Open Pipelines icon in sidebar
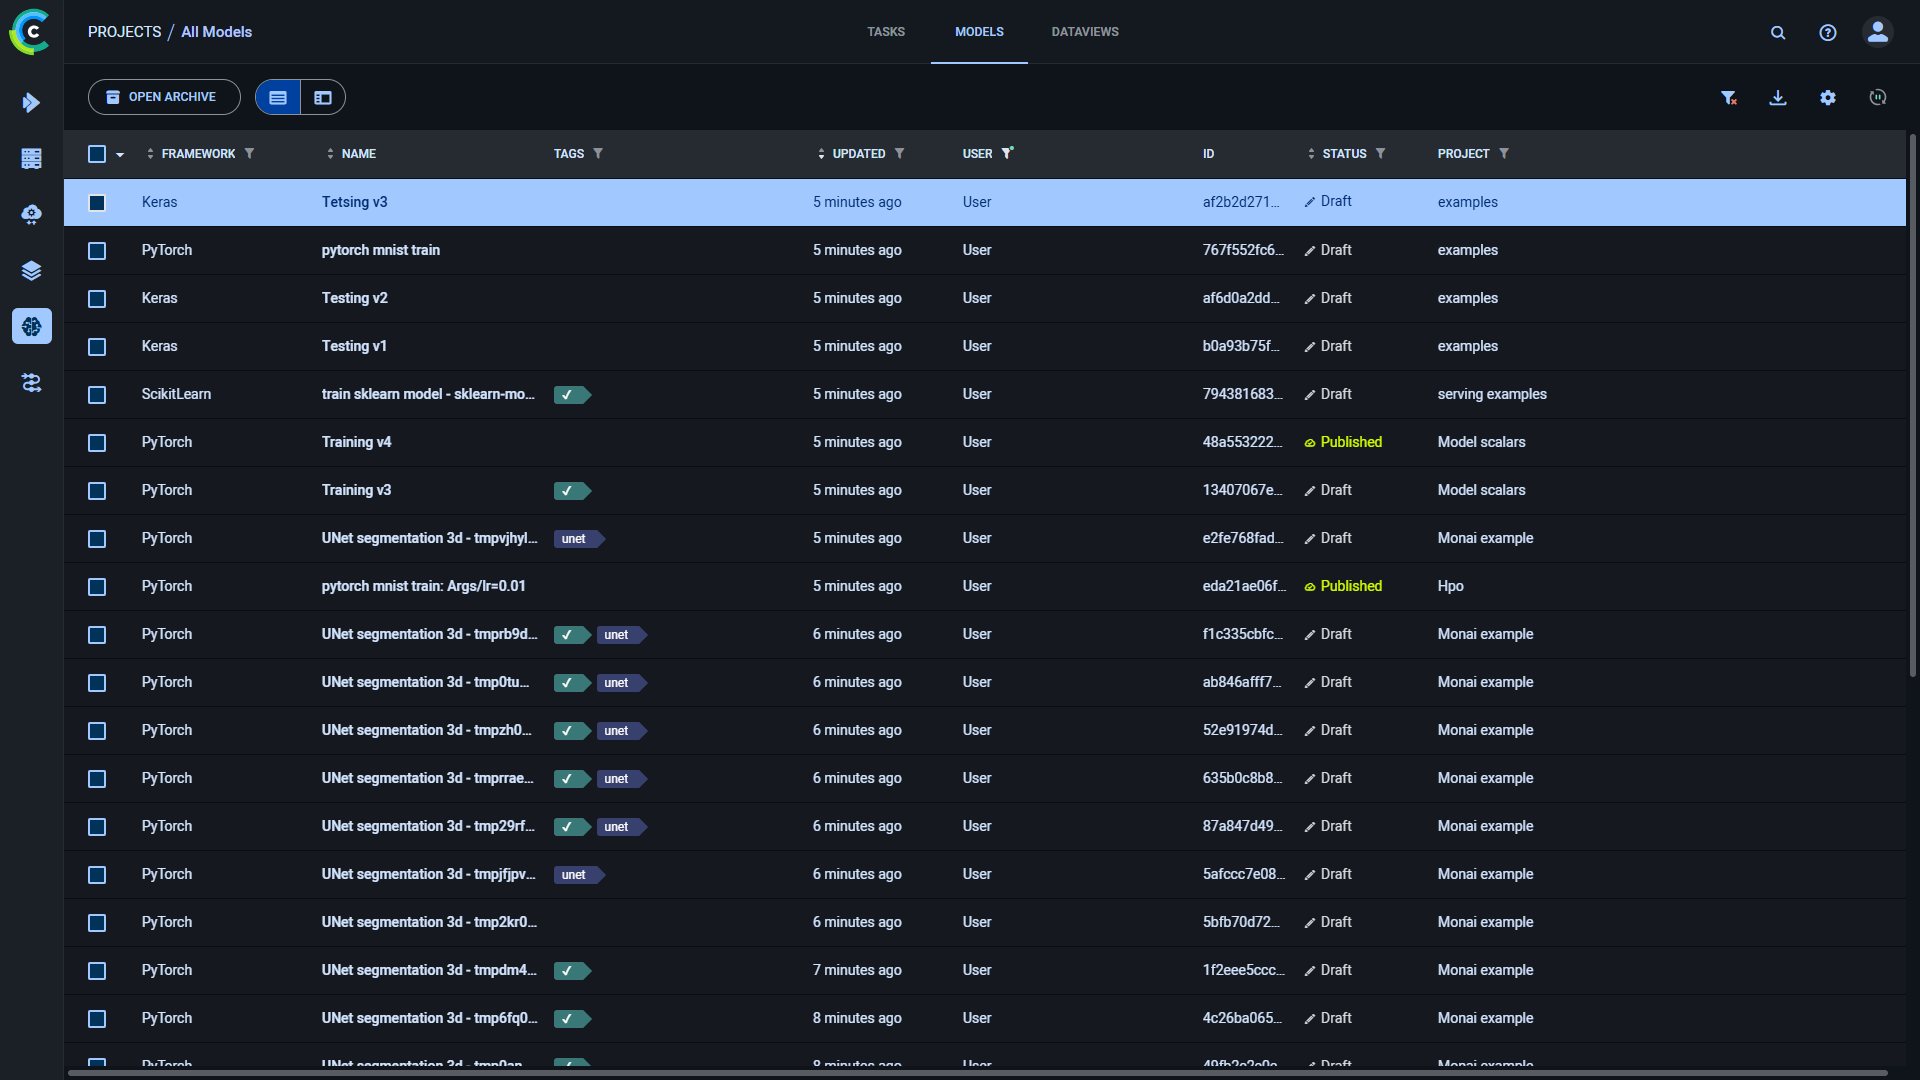 [32, 383]
